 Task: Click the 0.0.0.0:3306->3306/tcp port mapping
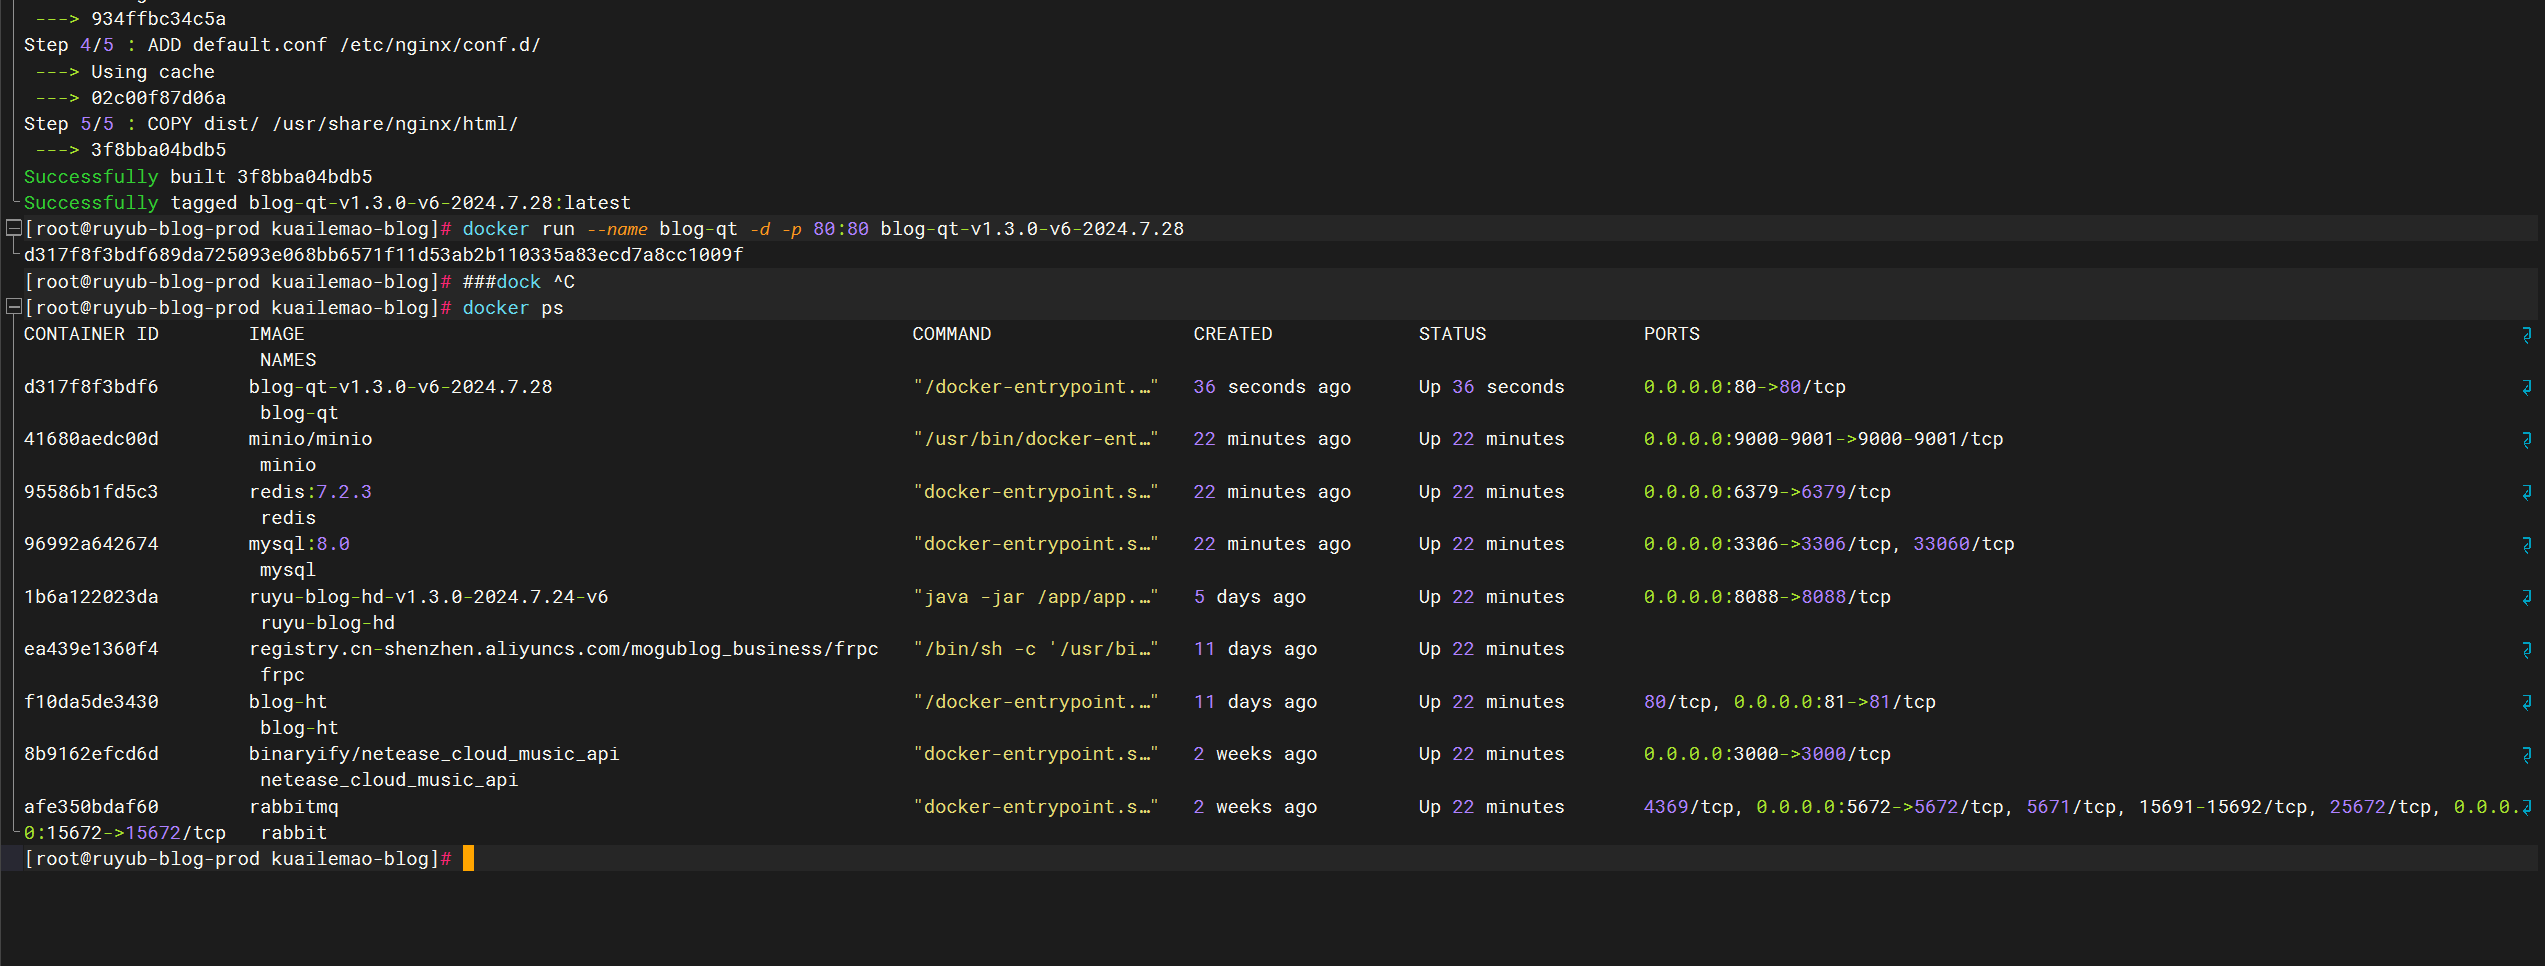[1767, 544]
